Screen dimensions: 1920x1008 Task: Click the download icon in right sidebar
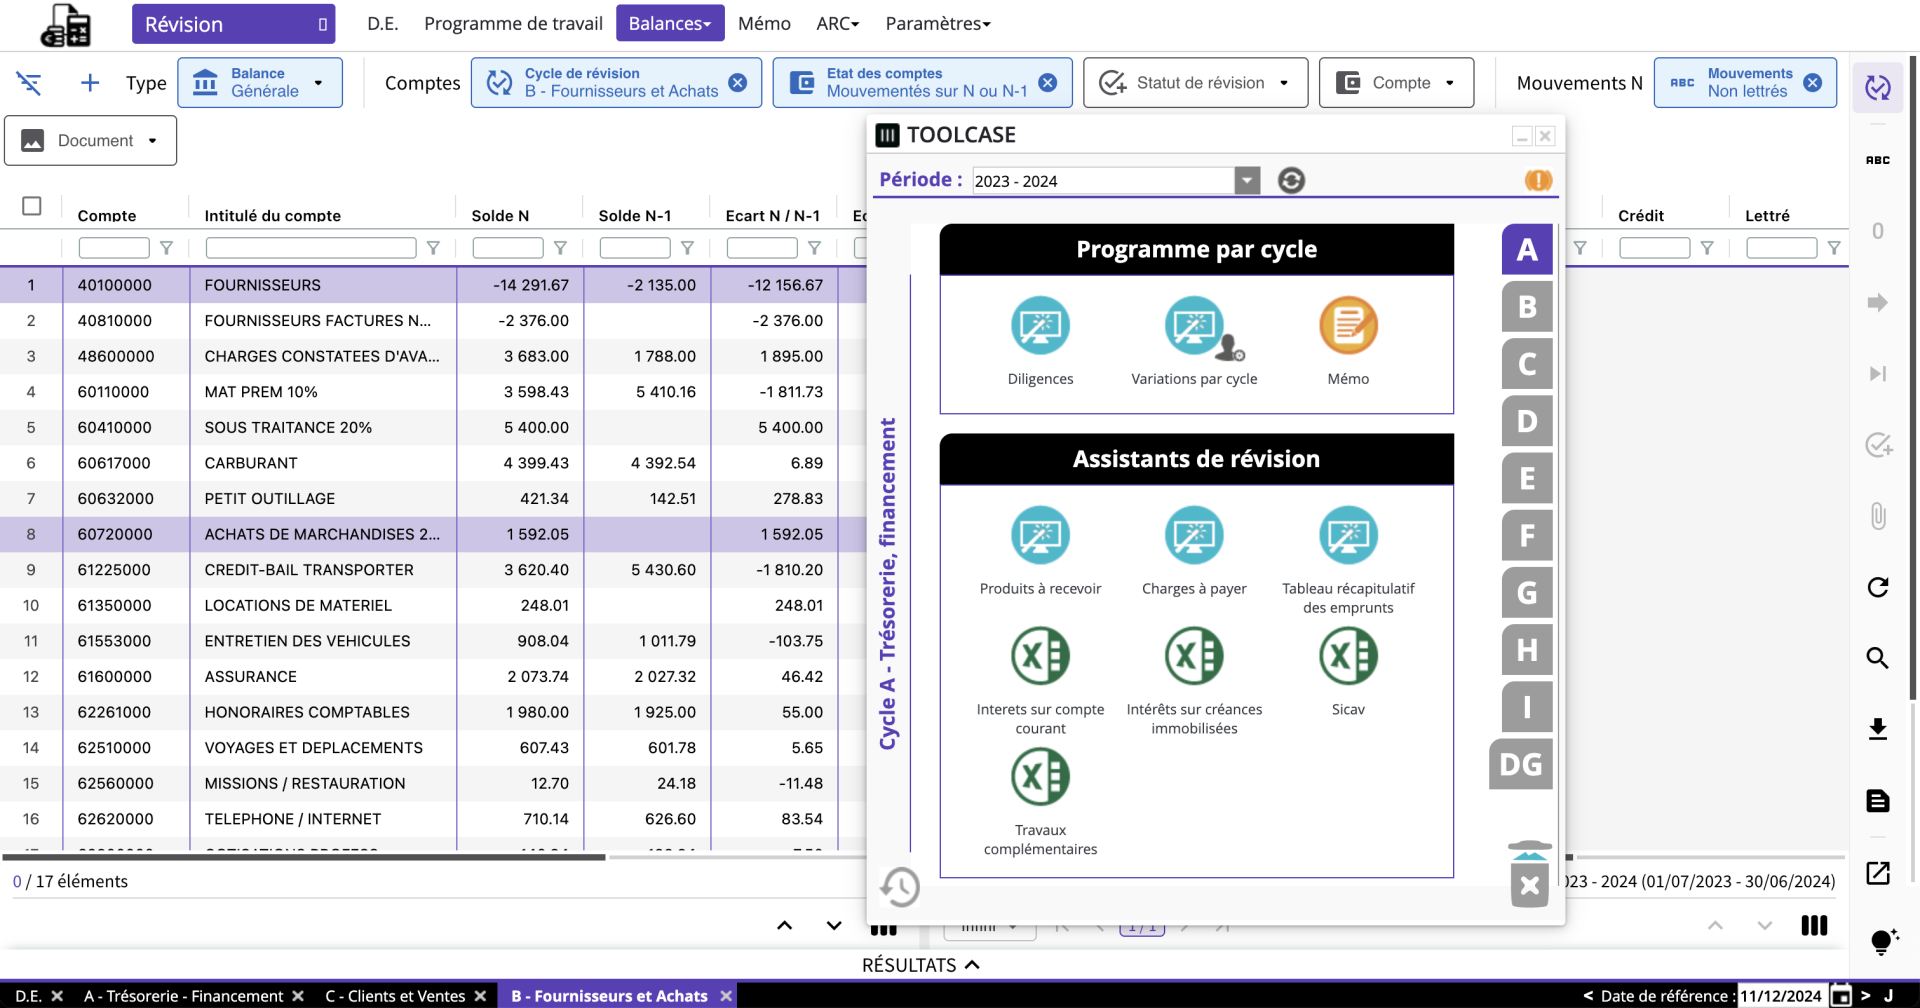click(1877, 729)
